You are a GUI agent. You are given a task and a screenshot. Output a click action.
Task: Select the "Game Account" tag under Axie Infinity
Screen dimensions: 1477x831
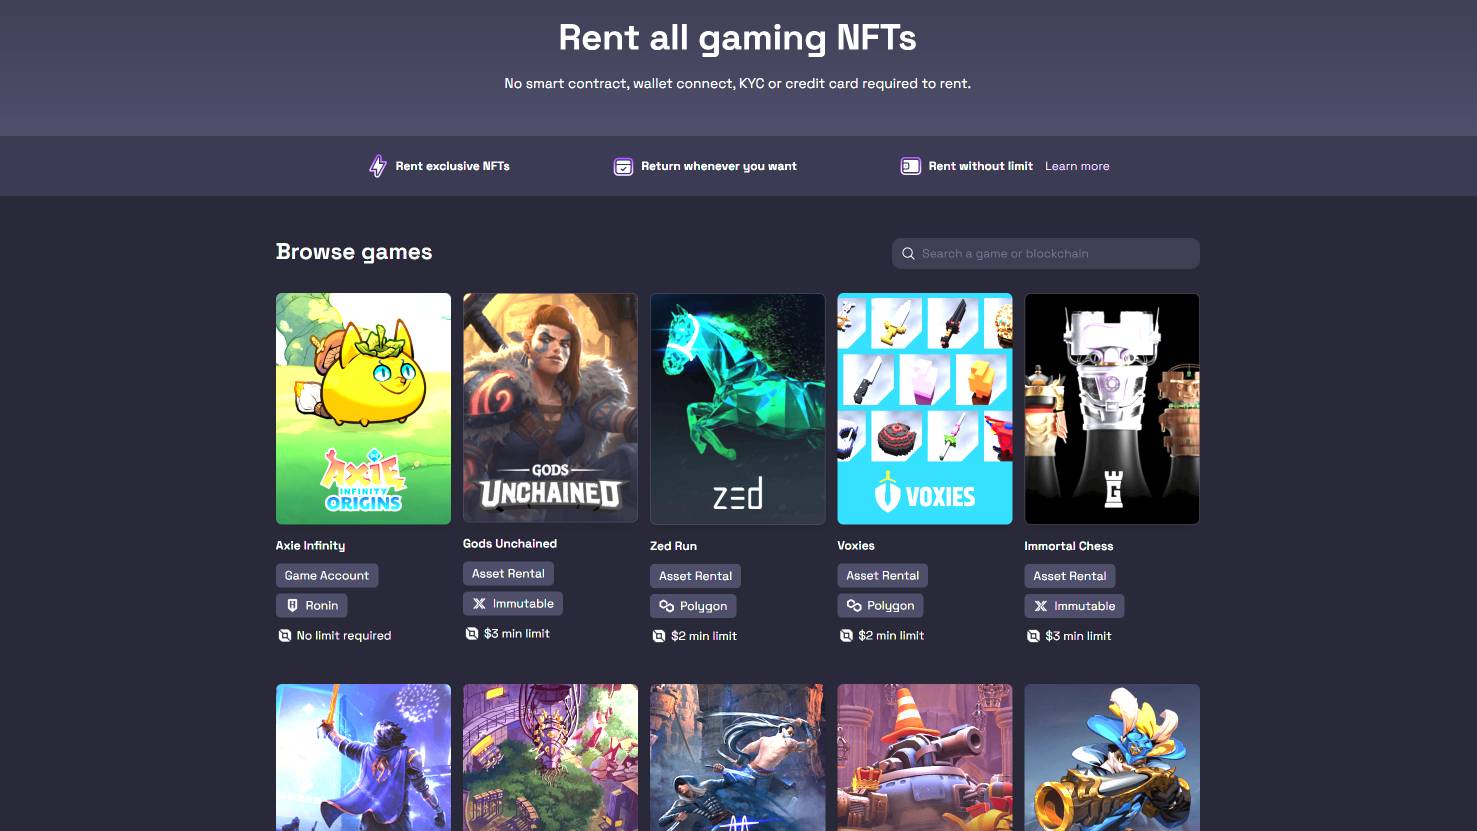(326, 575)
